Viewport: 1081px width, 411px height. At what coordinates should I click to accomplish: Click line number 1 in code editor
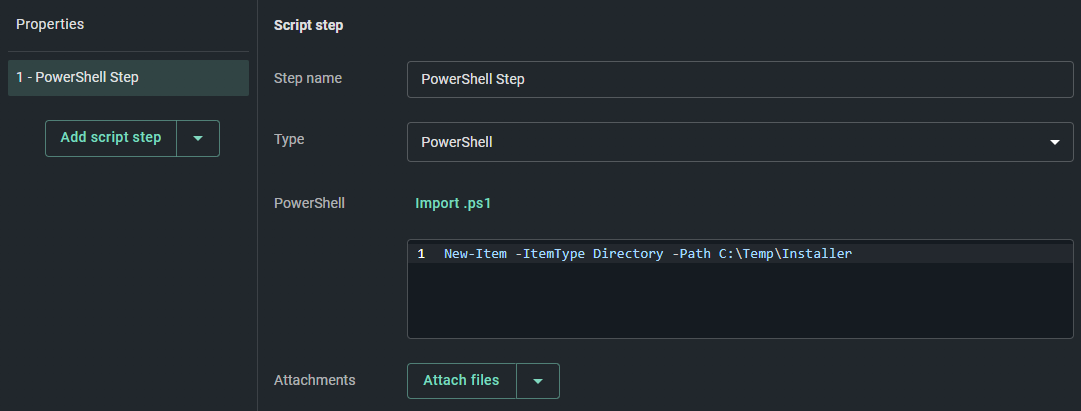pyautogui.click(x=421, y=254)
